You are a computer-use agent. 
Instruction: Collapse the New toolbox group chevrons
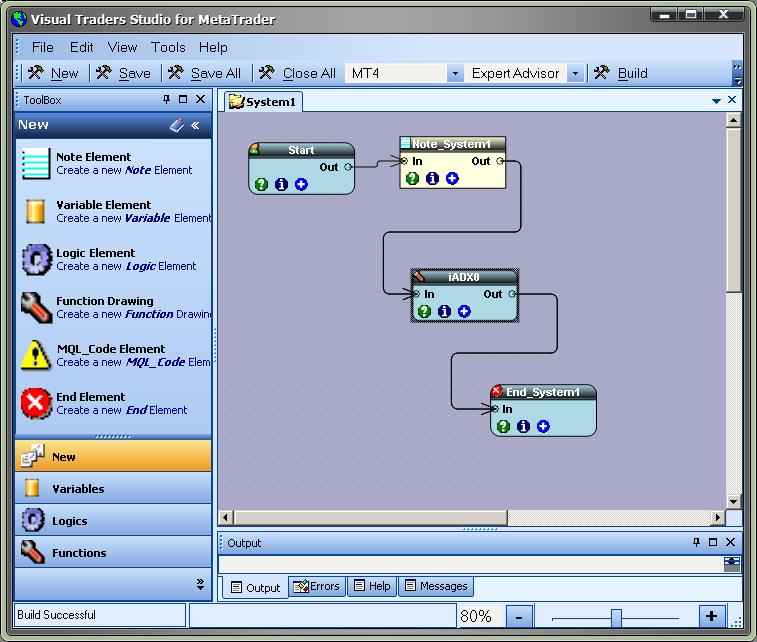(x=196, y=126)
